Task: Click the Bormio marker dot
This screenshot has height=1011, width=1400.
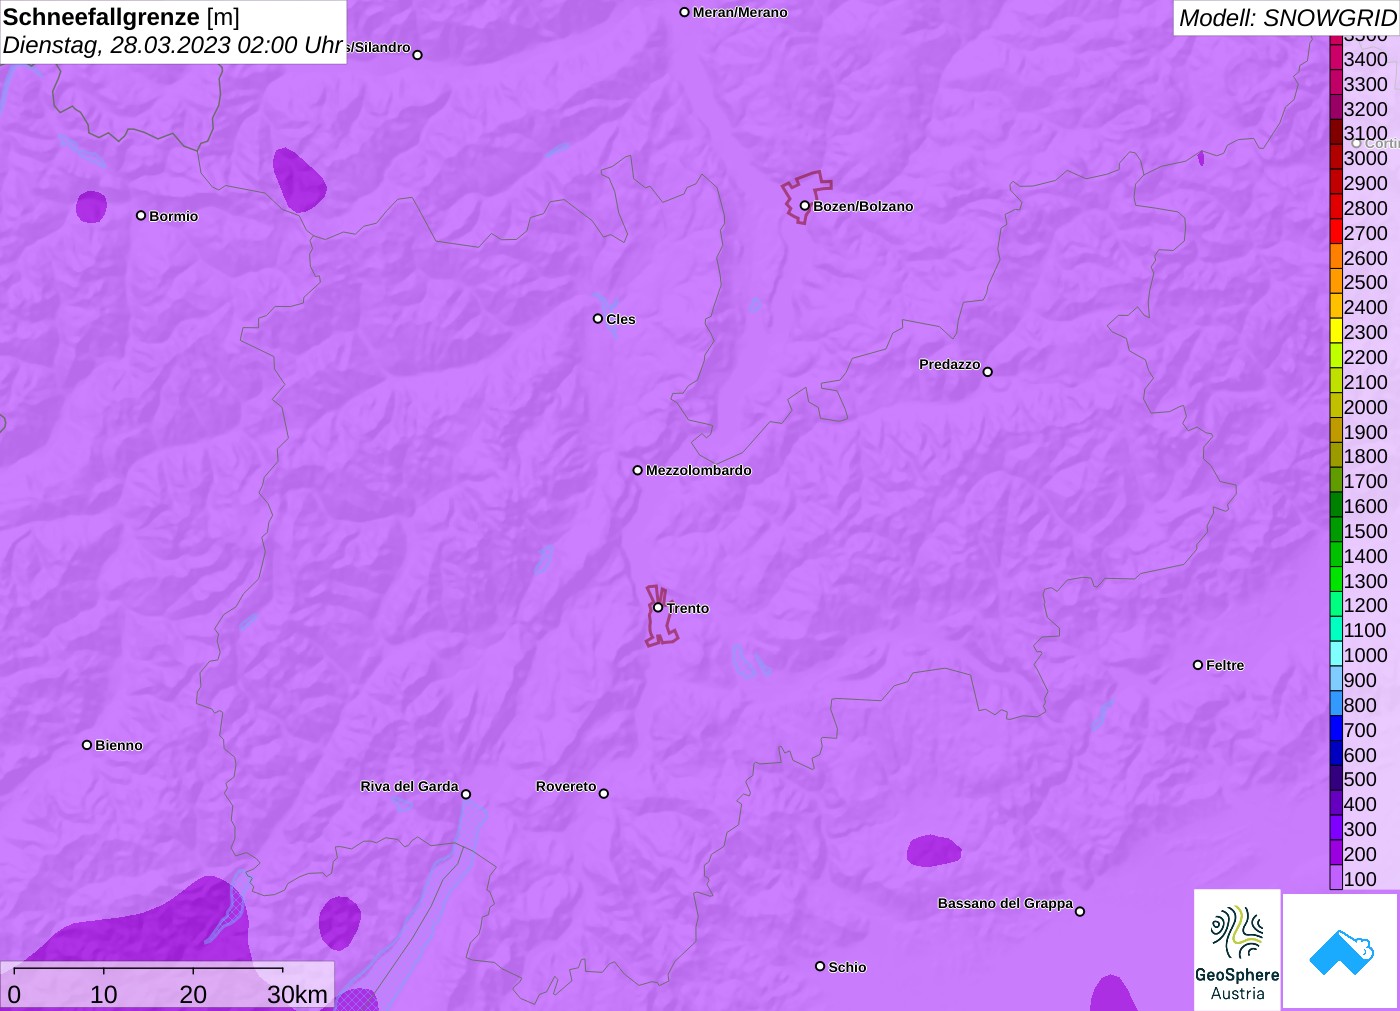Action: click(141, 215)
